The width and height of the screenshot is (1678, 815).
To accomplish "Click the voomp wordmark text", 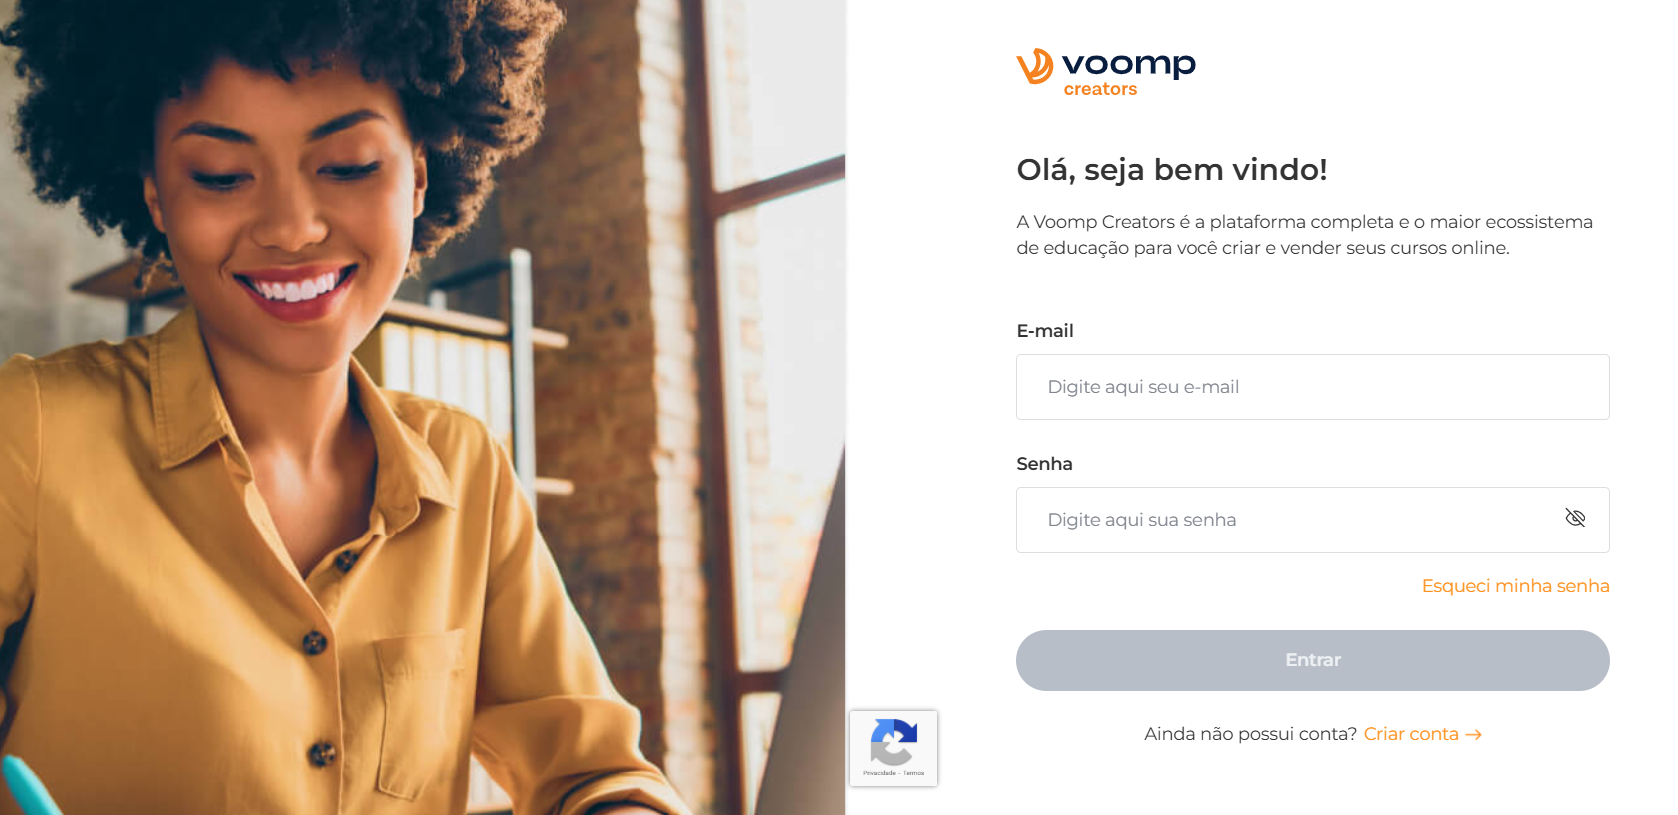I will click(1128, 64).
